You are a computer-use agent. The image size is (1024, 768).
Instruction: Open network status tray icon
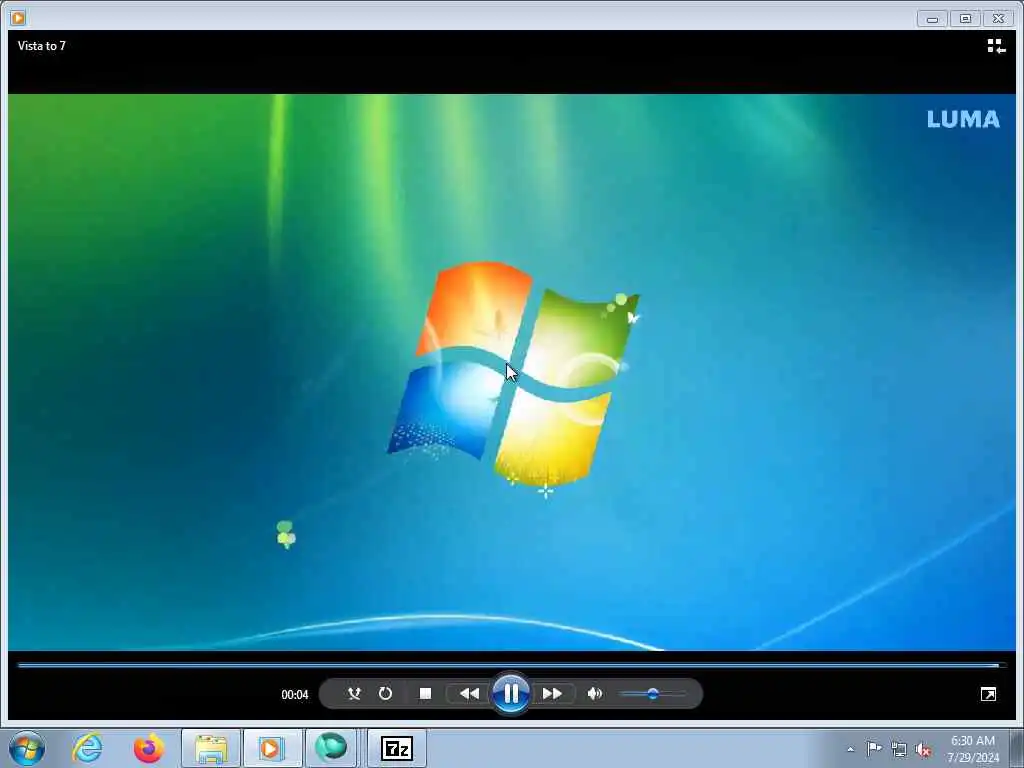(899, 749)
